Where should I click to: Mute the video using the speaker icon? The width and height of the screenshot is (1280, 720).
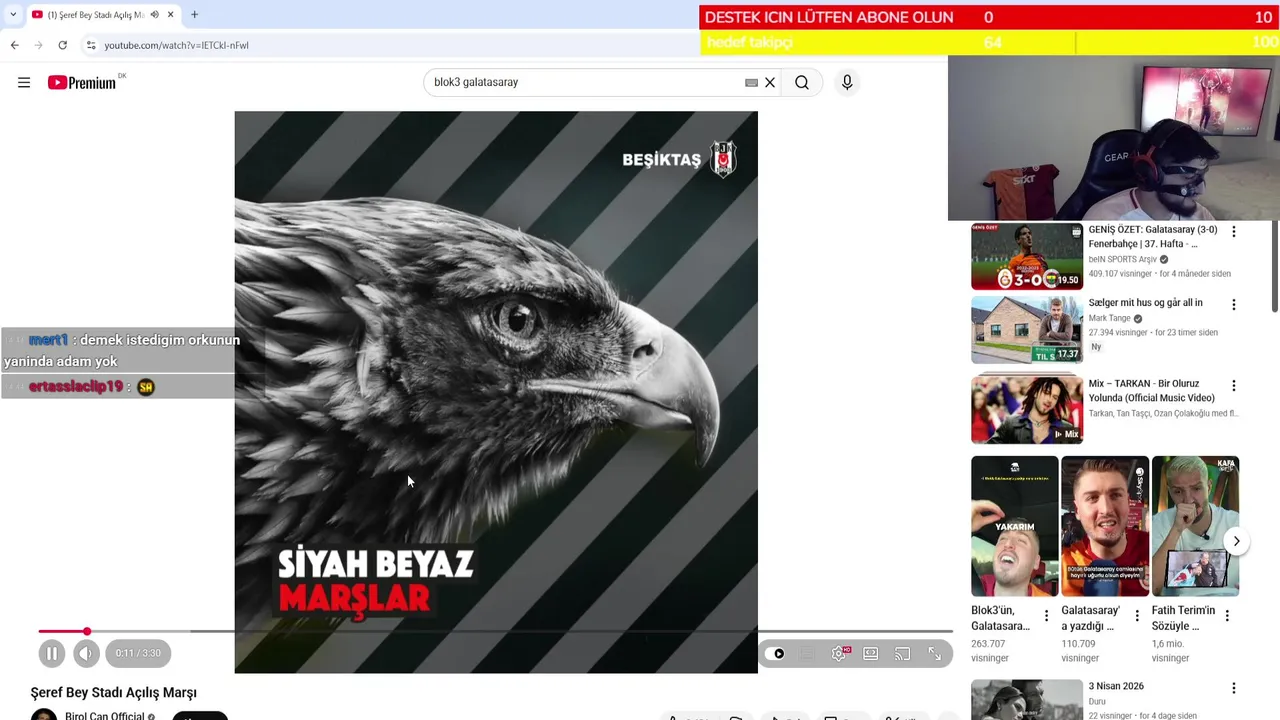86,654
